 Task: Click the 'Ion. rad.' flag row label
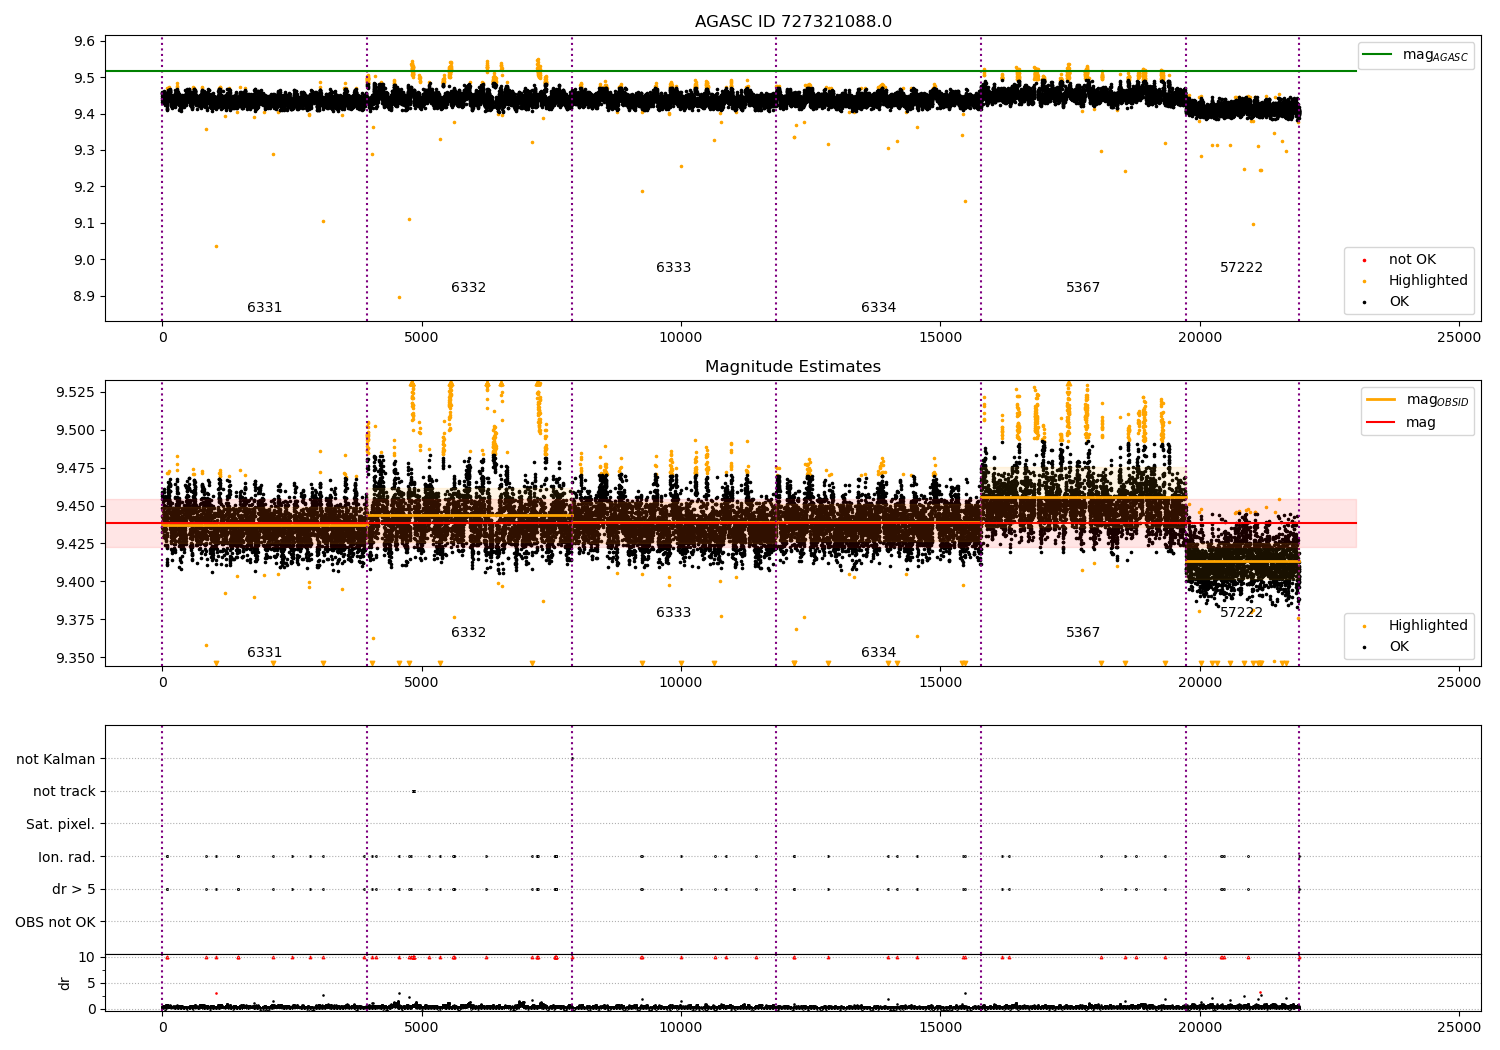click(x=67, y=858)
